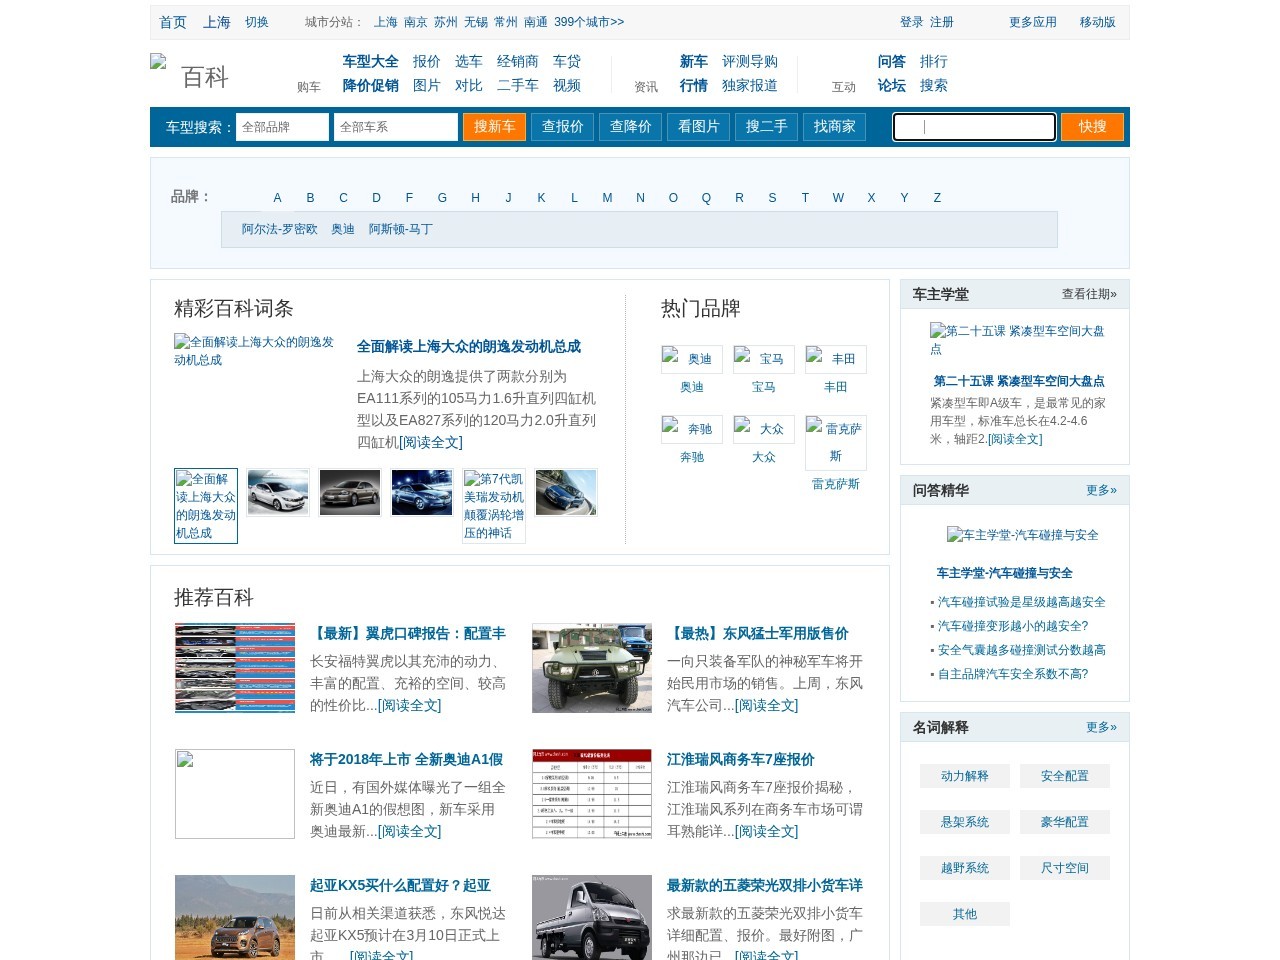The image size is (1280, 960).
Task: Focus the quick search text field
Action: coord(974,127)
